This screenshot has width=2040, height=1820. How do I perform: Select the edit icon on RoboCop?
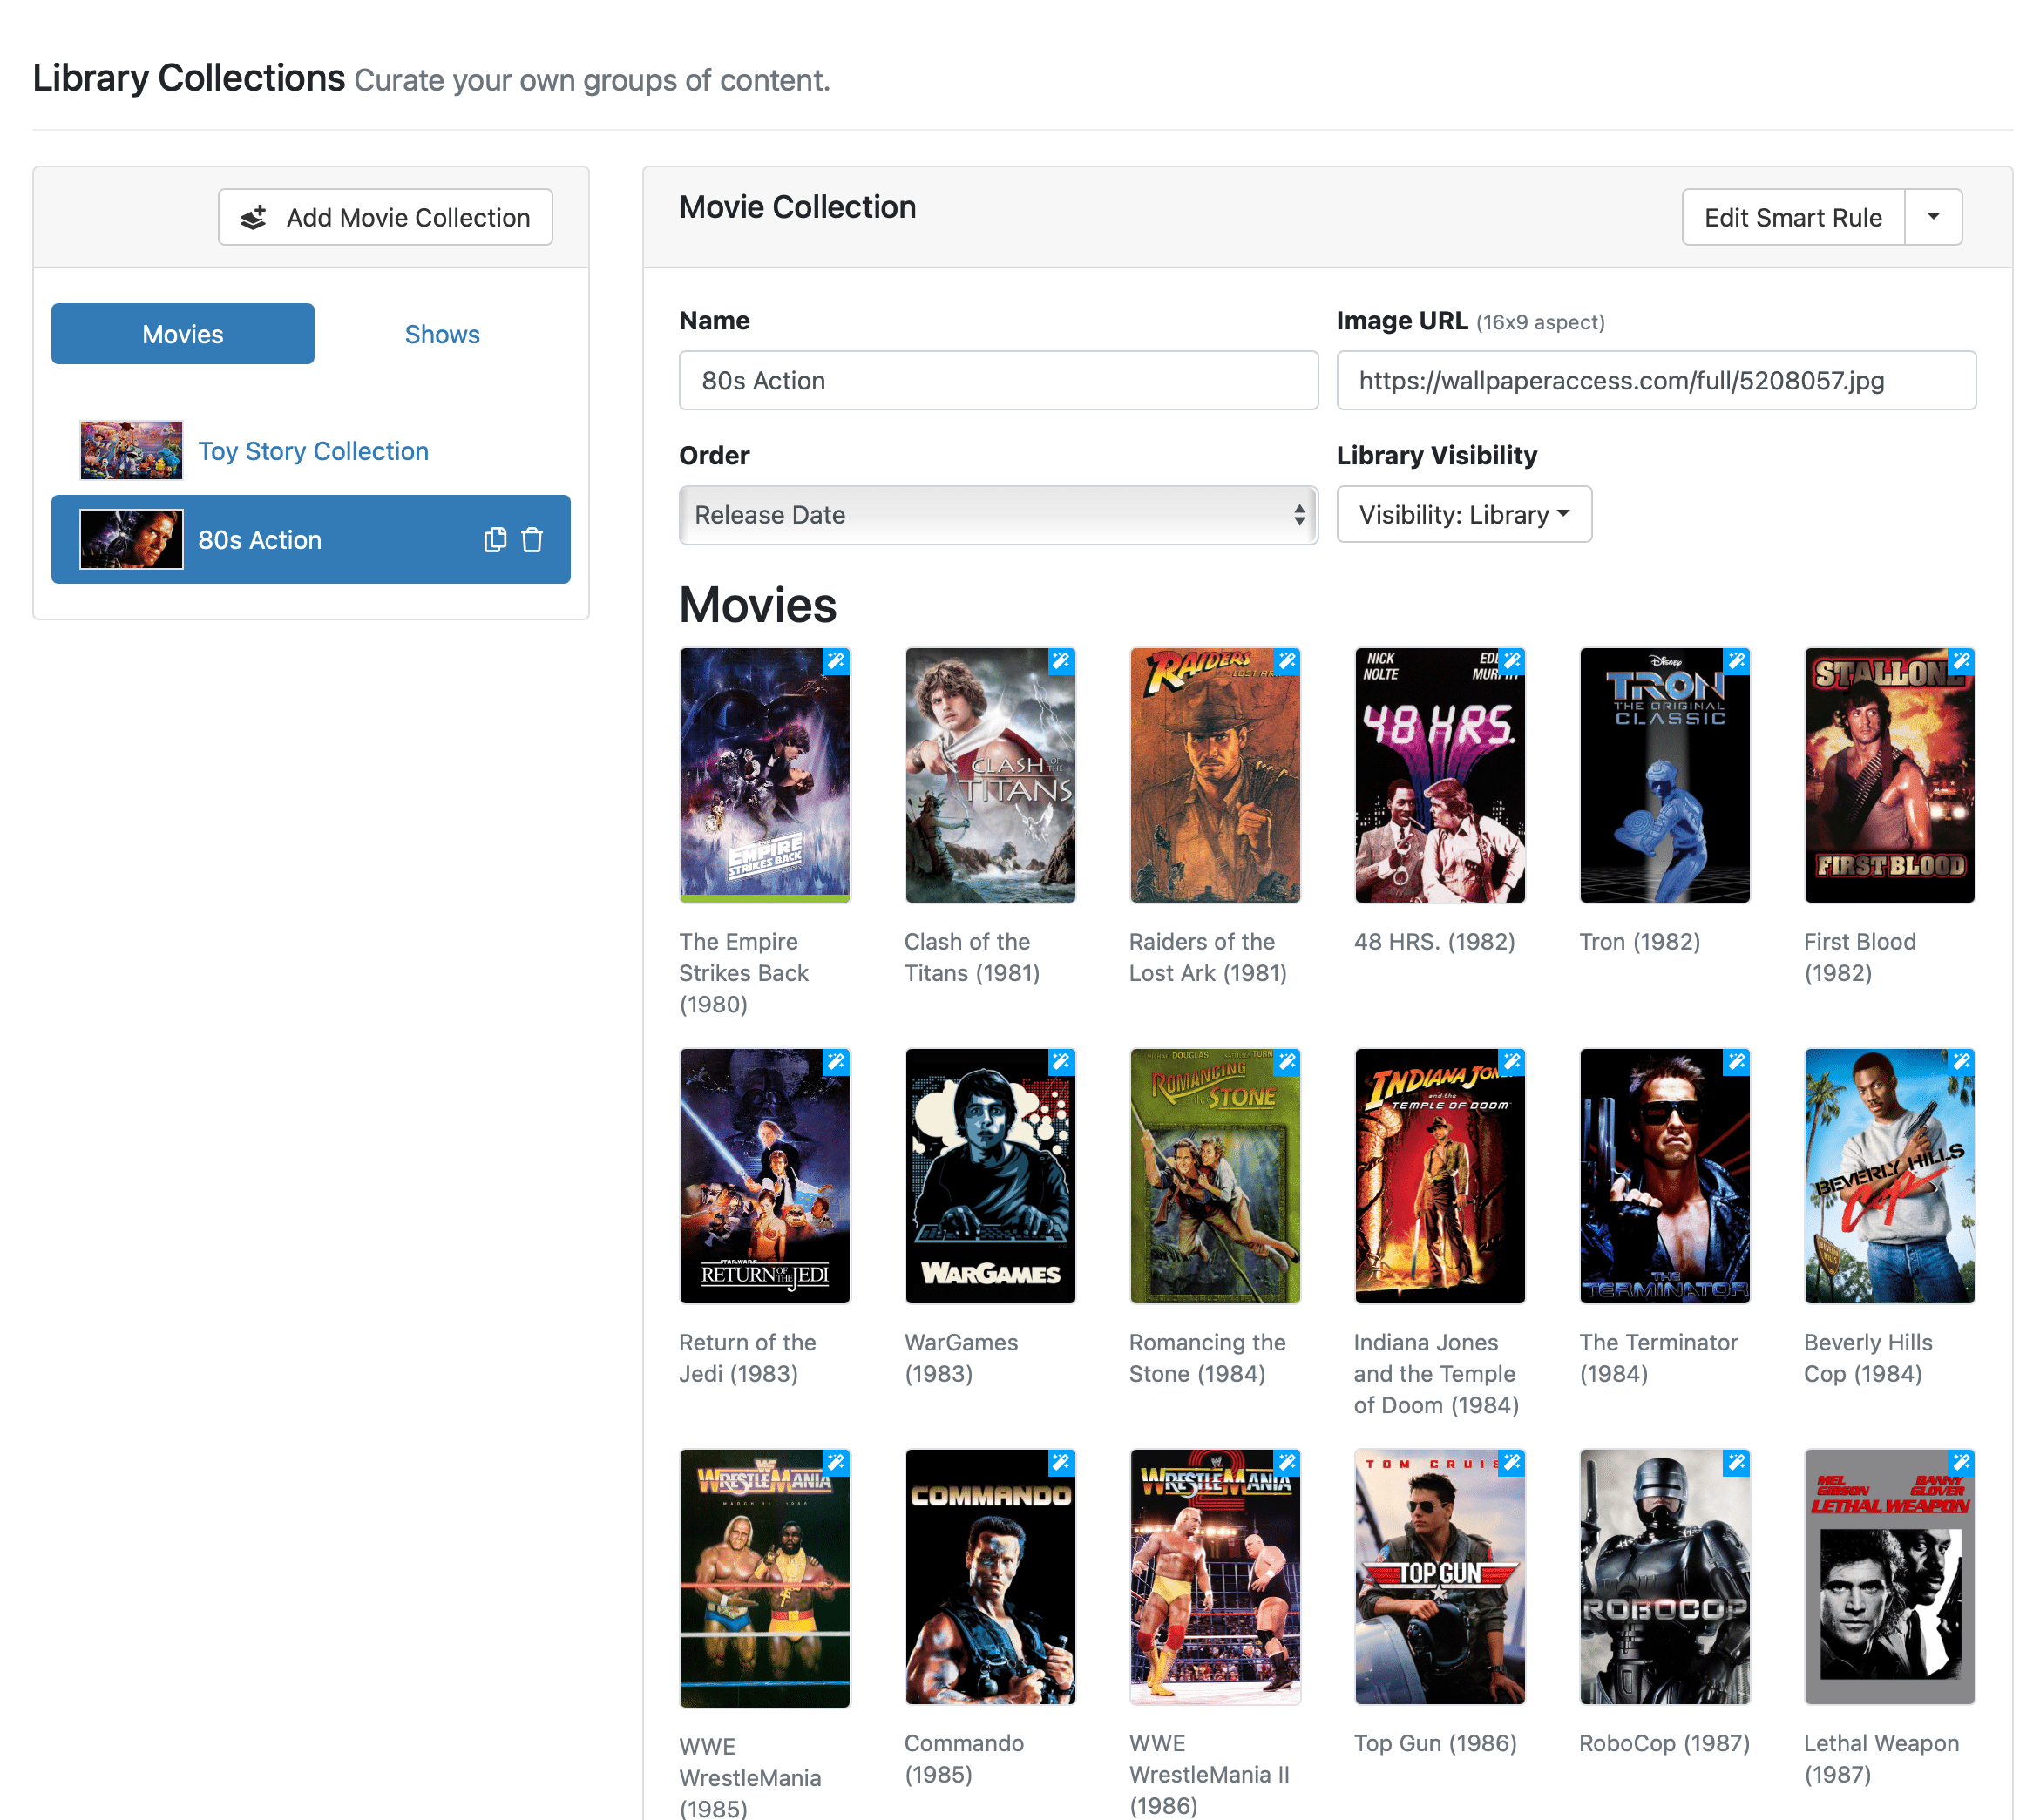coord(1736,1463)
